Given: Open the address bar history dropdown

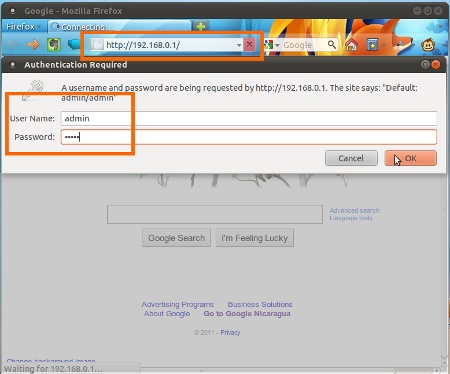Looking at the screenshot, I should coord(239,45).
